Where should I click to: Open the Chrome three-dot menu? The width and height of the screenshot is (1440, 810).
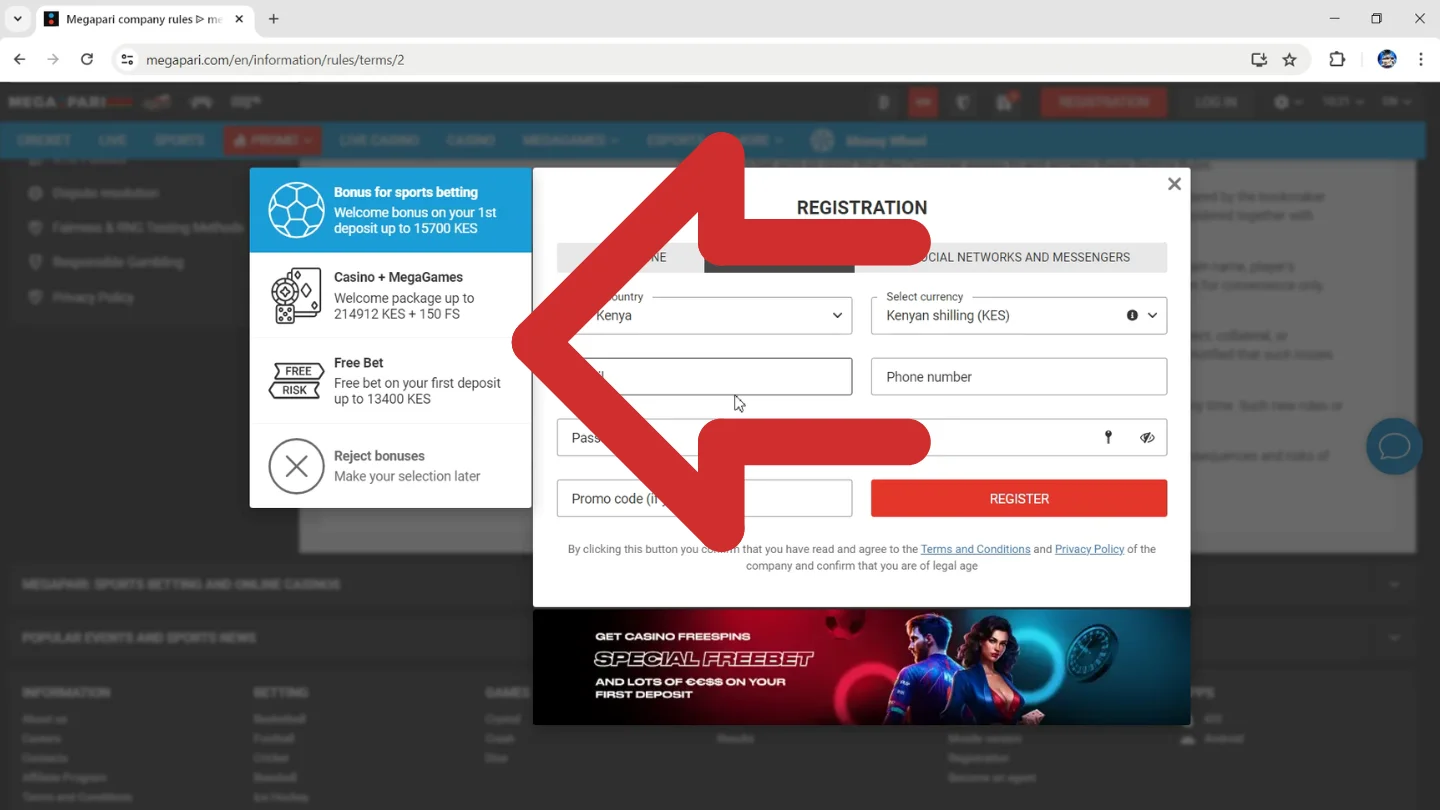1421,60
